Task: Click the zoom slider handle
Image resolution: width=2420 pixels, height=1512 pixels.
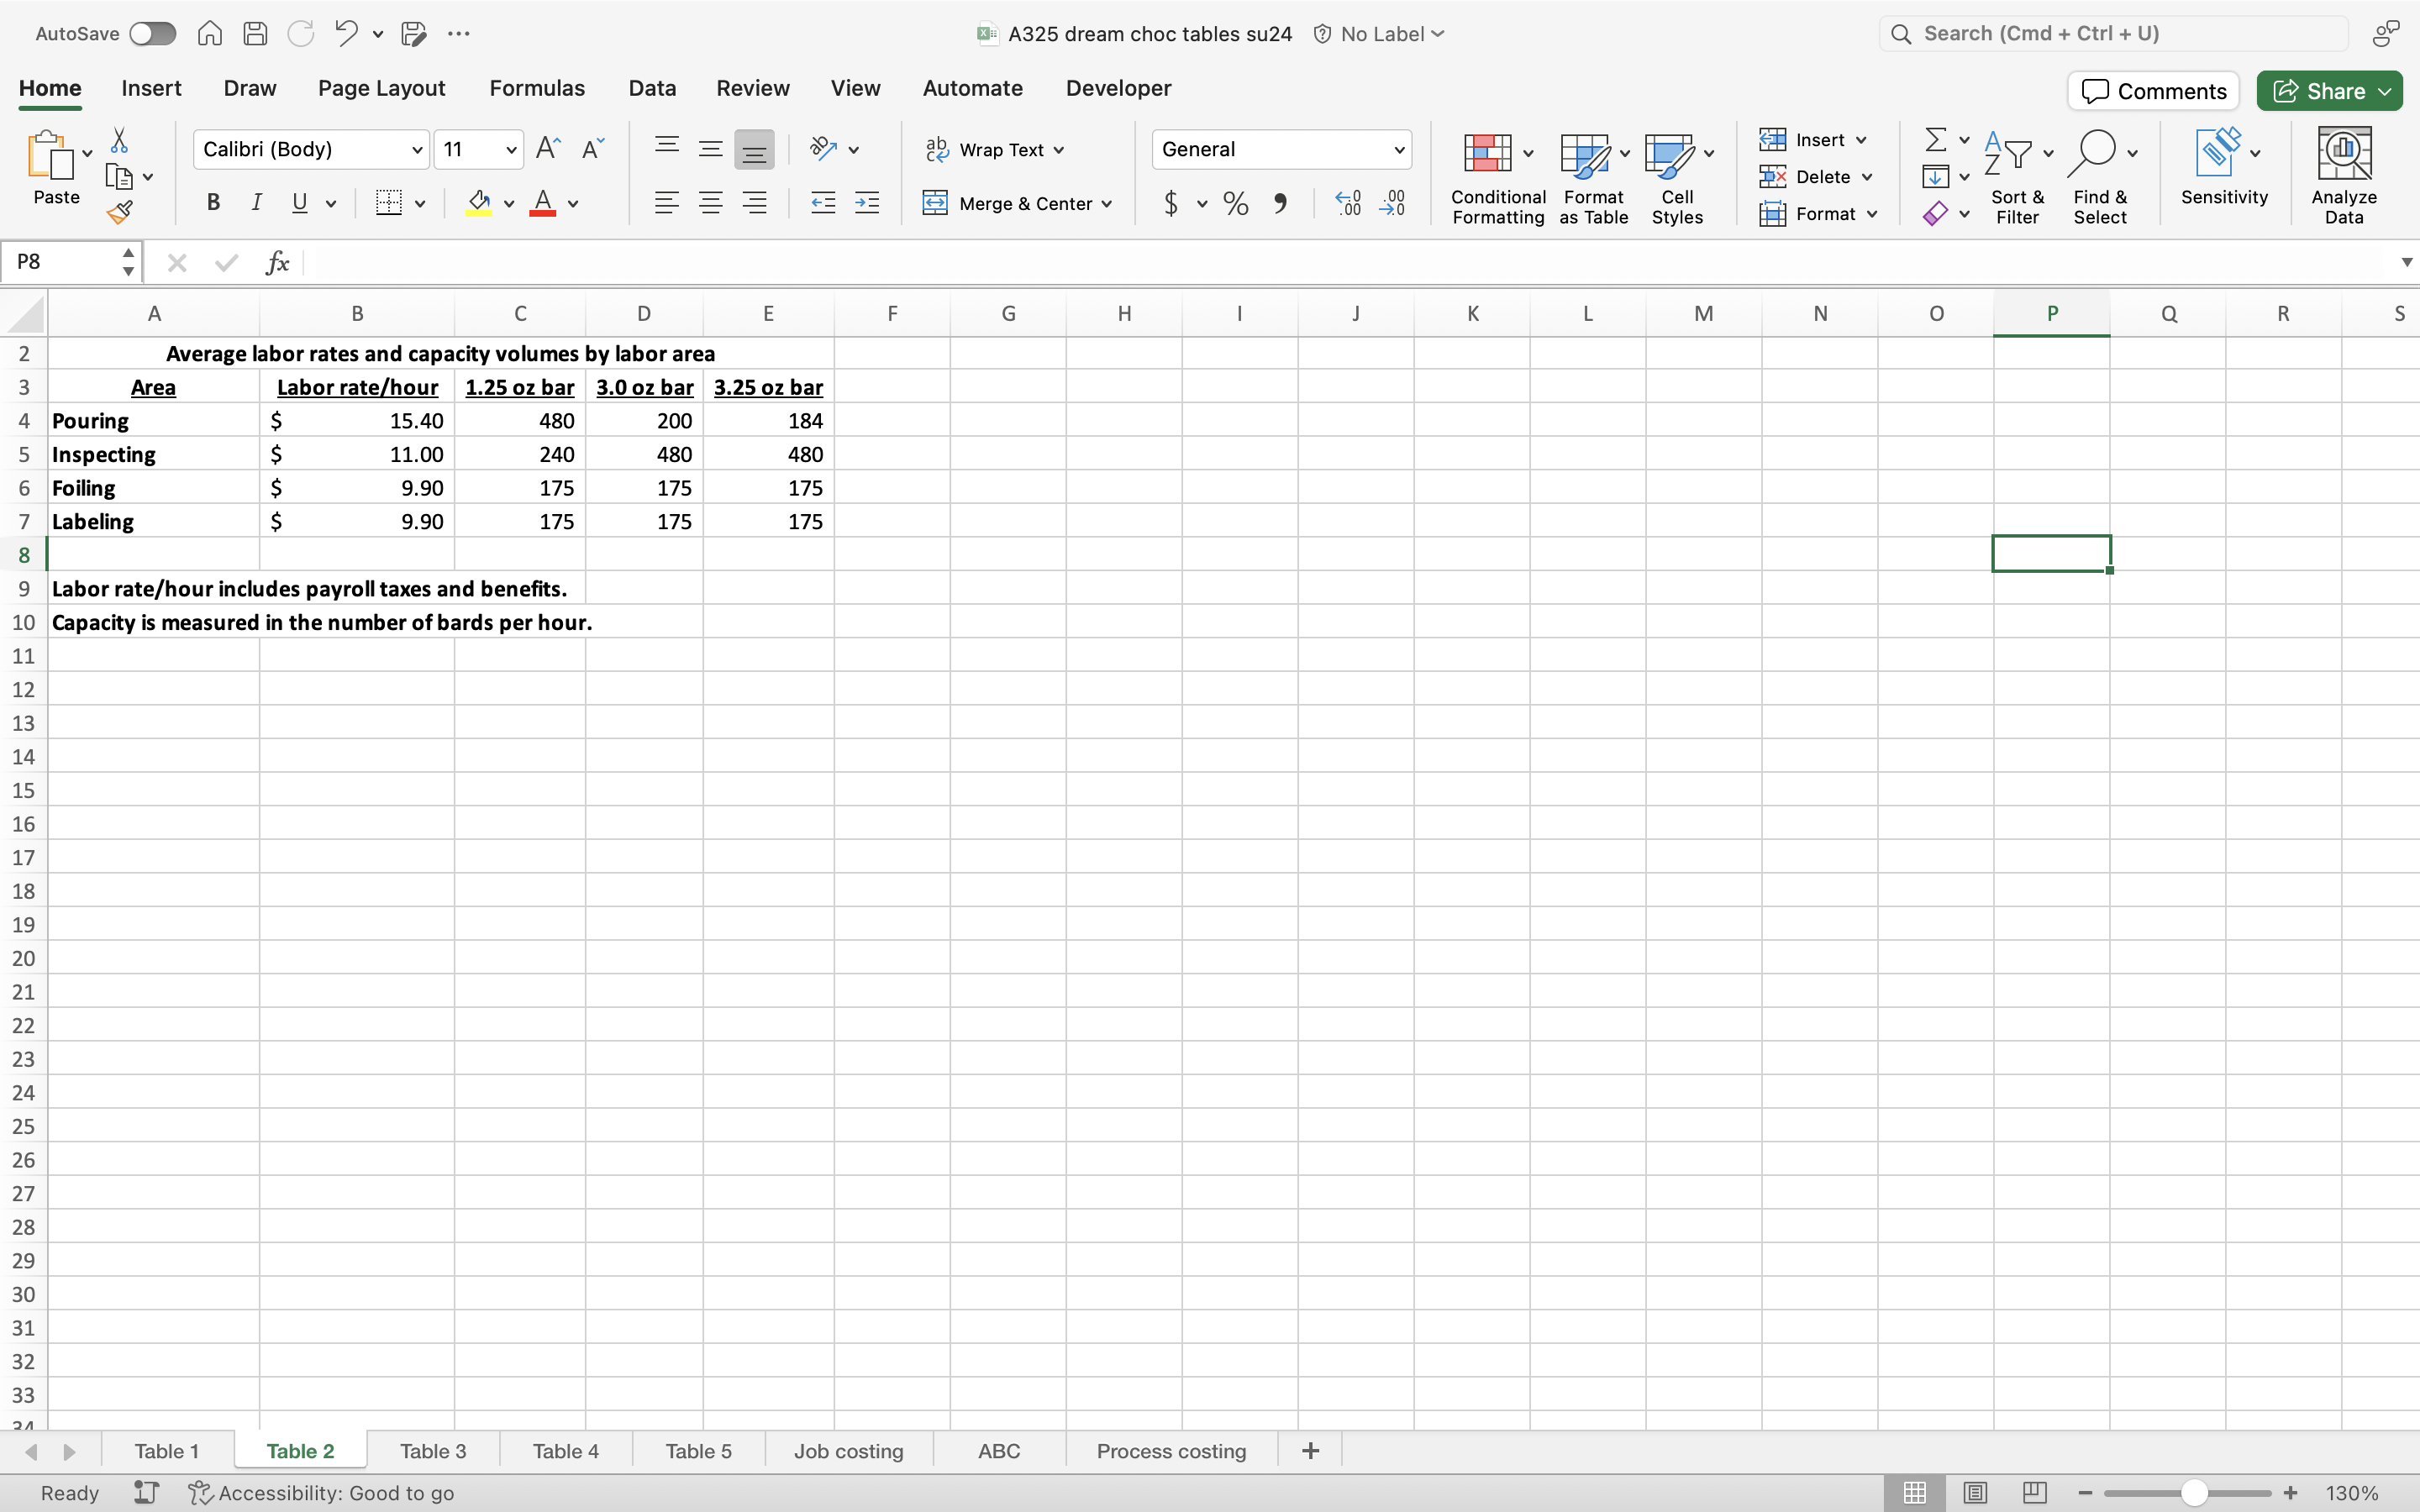Action: coord(2194,1492)
